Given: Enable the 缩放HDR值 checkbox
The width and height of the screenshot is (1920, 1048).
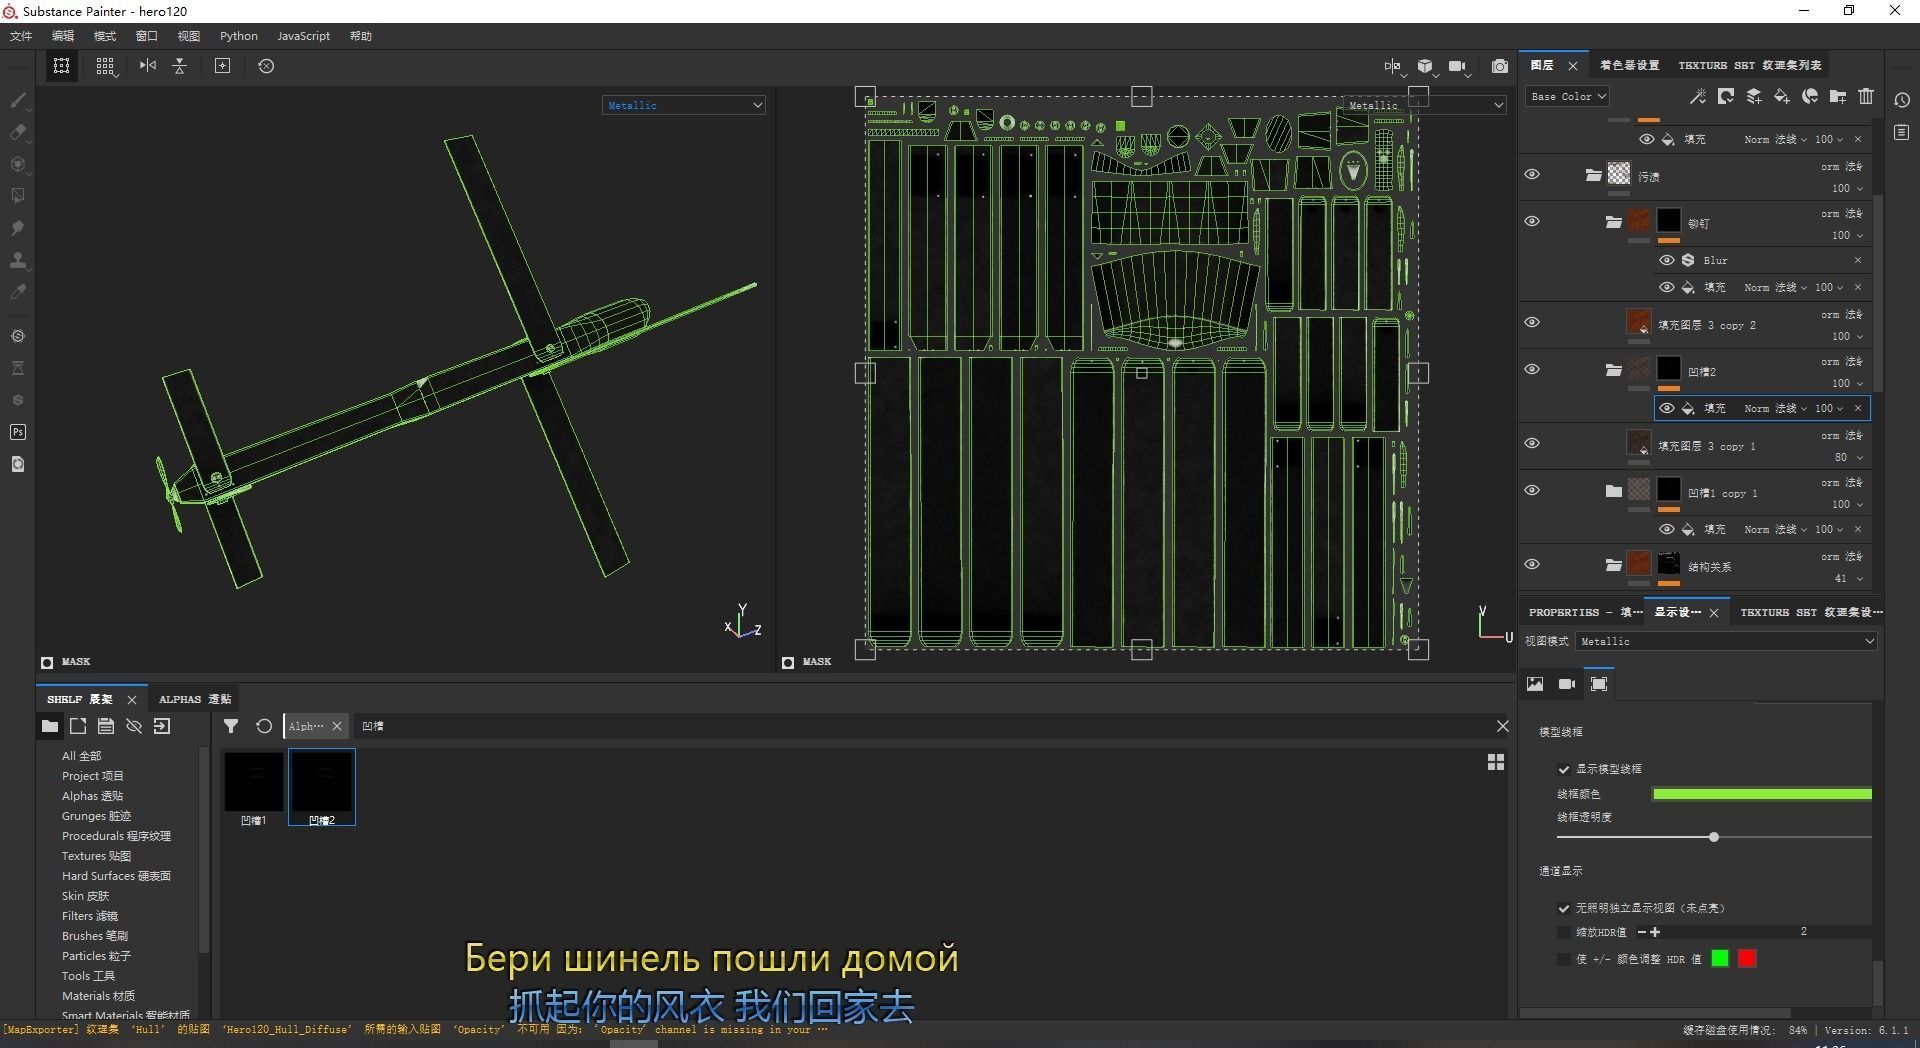Looking at the screenshot, I should pyautogui.click(x=1564, y=932).
